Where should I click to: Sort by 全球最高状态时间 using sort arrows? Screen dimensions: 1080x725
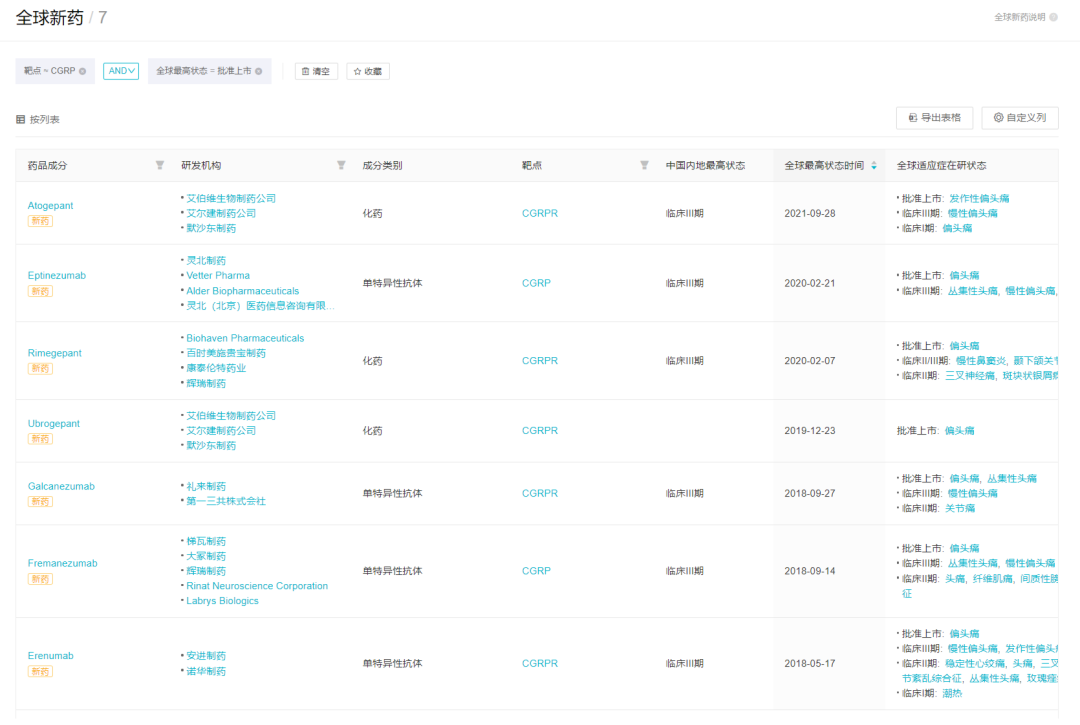[874, 165]
